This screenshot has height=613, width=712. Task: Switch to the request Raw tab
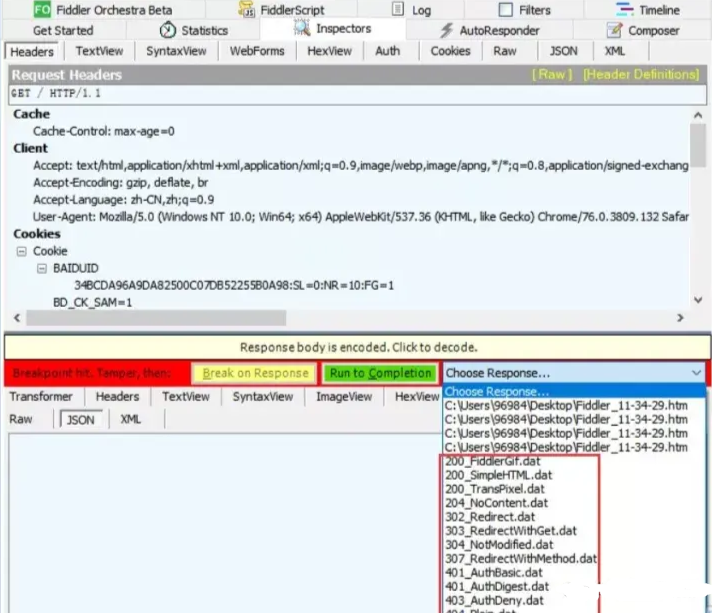[505, 51]
